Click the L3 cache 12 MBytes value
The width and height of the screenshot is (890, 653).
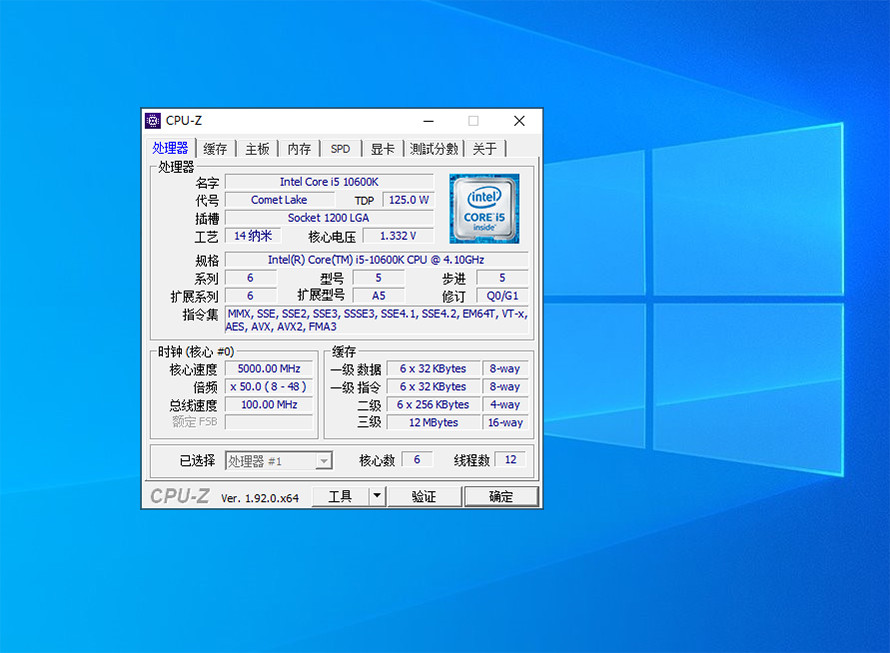[x=433, y=422]
